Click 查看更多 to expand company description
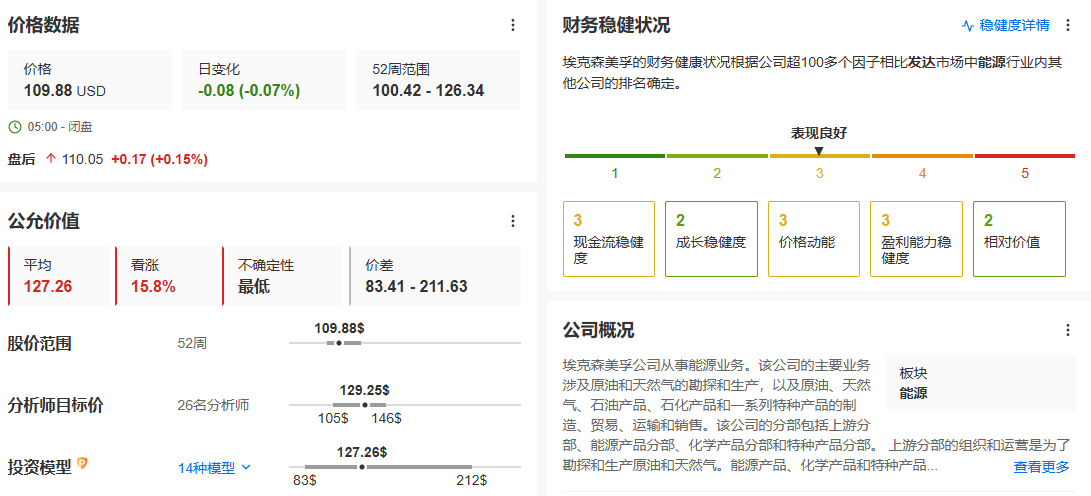1091x496 pixels. tap(1041, 467)
